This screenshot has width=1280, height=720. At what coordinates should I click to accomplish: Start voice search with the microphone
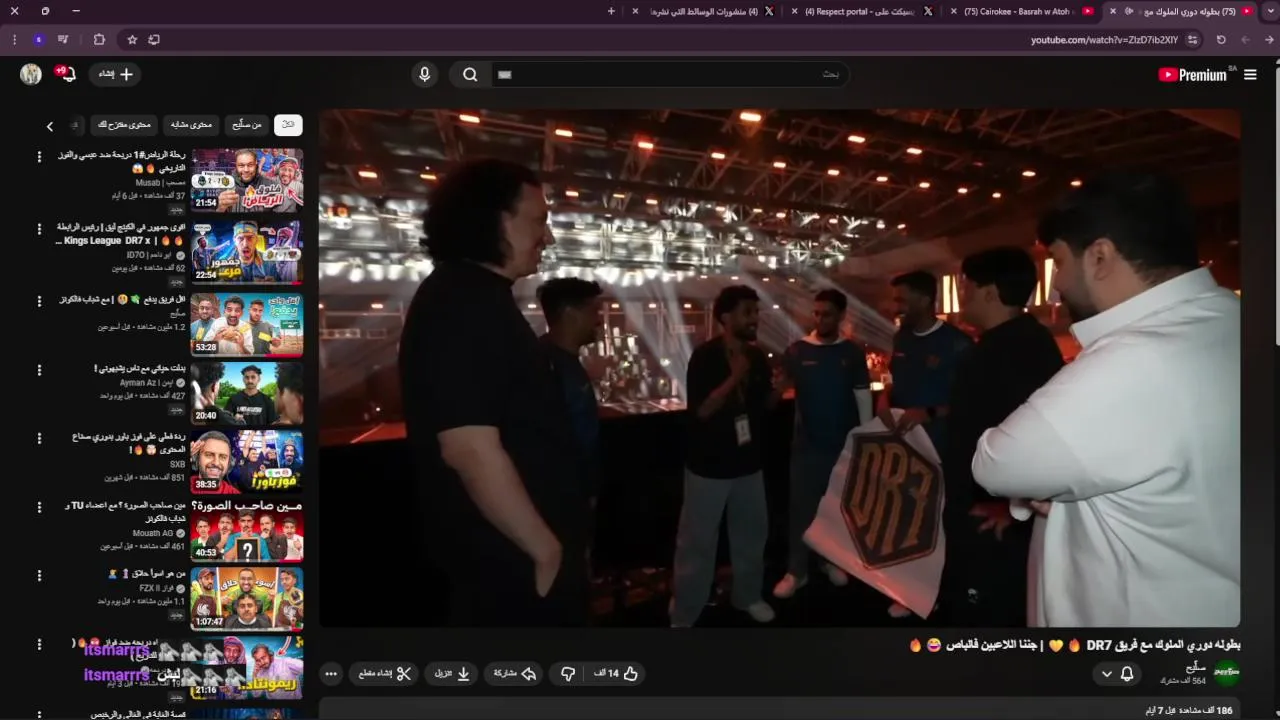pos(425,74)
